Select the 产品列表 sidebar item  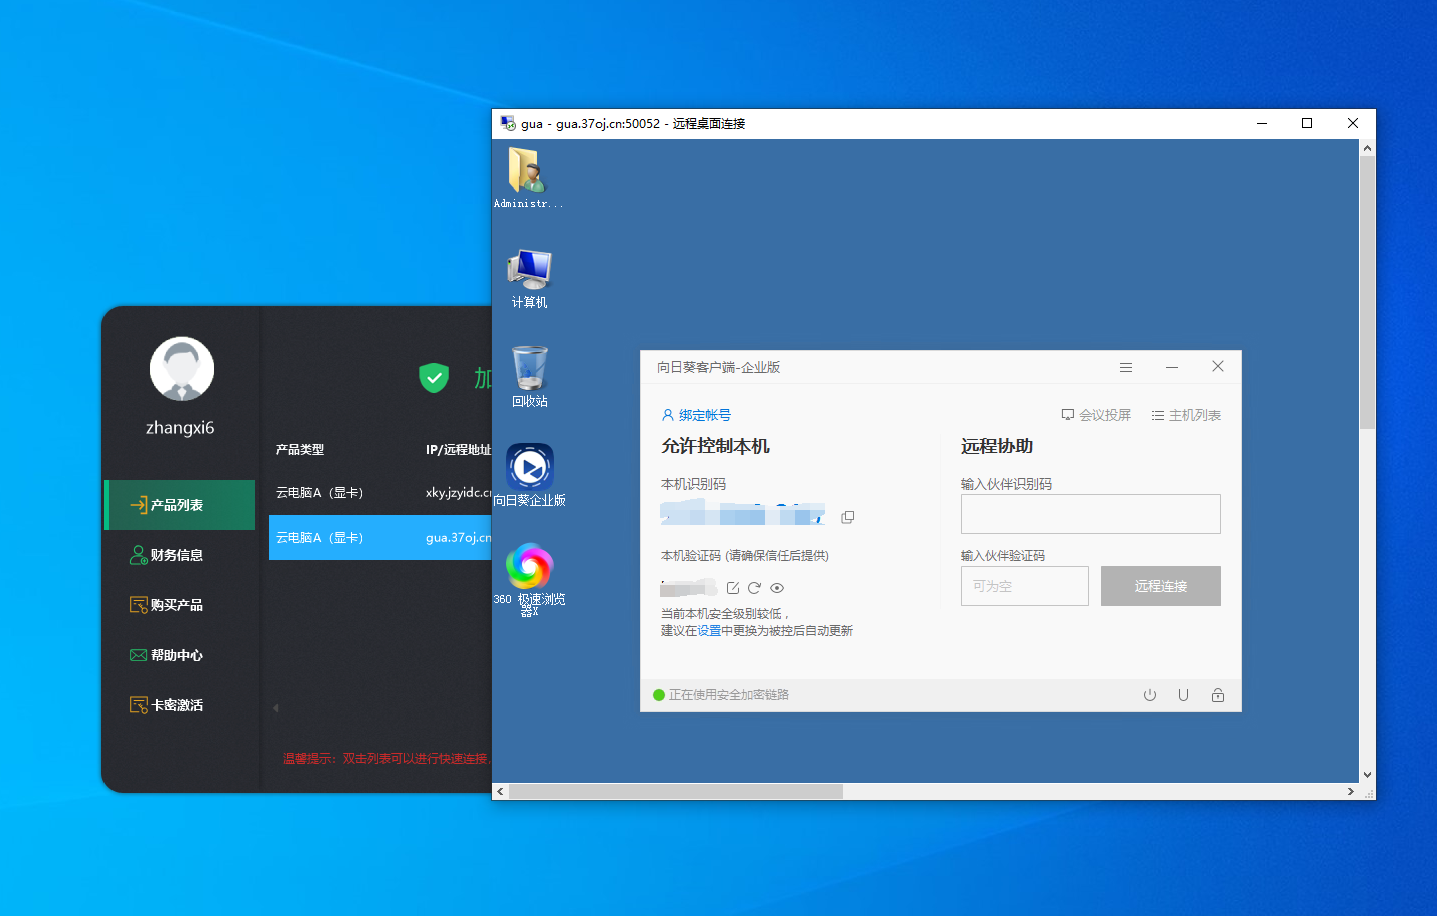(180, 505)
